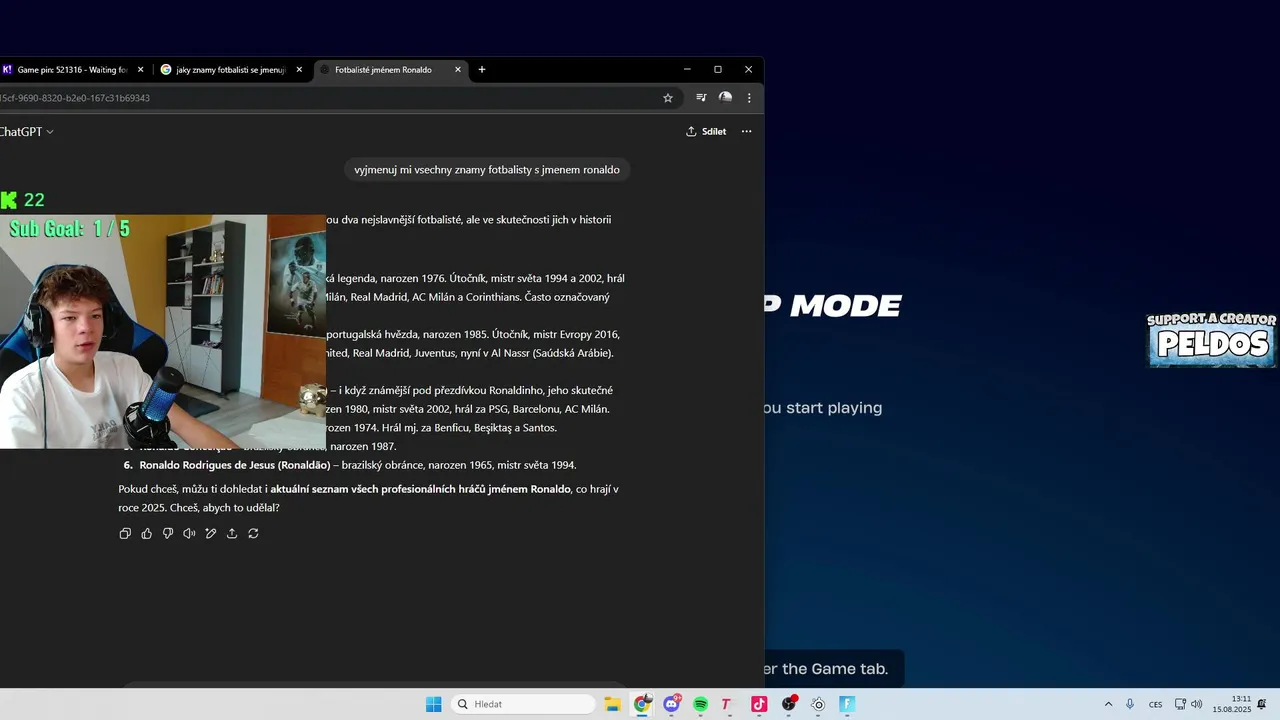Open the clock and date panel

[x=1232, y=704]
